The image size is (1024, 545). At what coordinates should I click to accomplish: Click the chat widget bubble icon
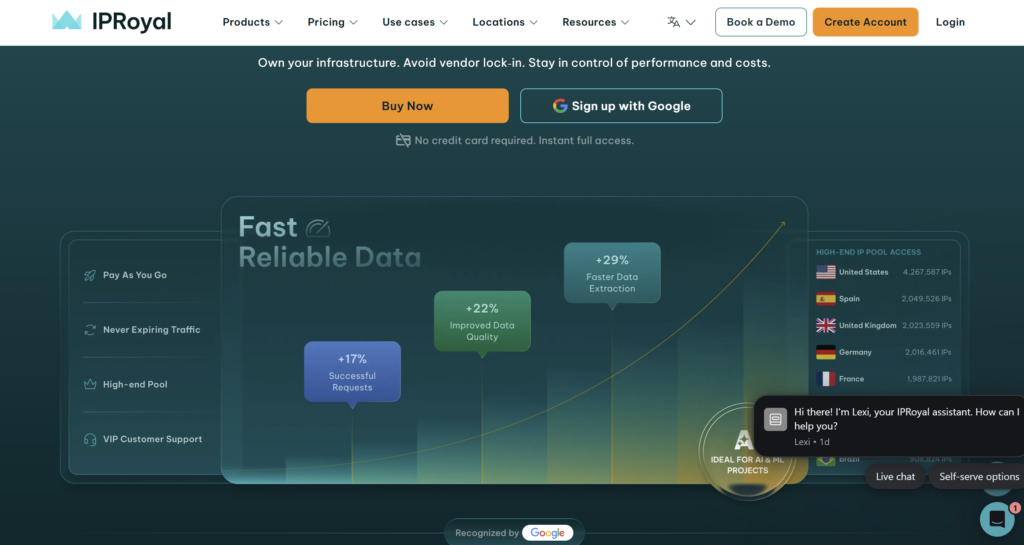[x=996, y=519]
